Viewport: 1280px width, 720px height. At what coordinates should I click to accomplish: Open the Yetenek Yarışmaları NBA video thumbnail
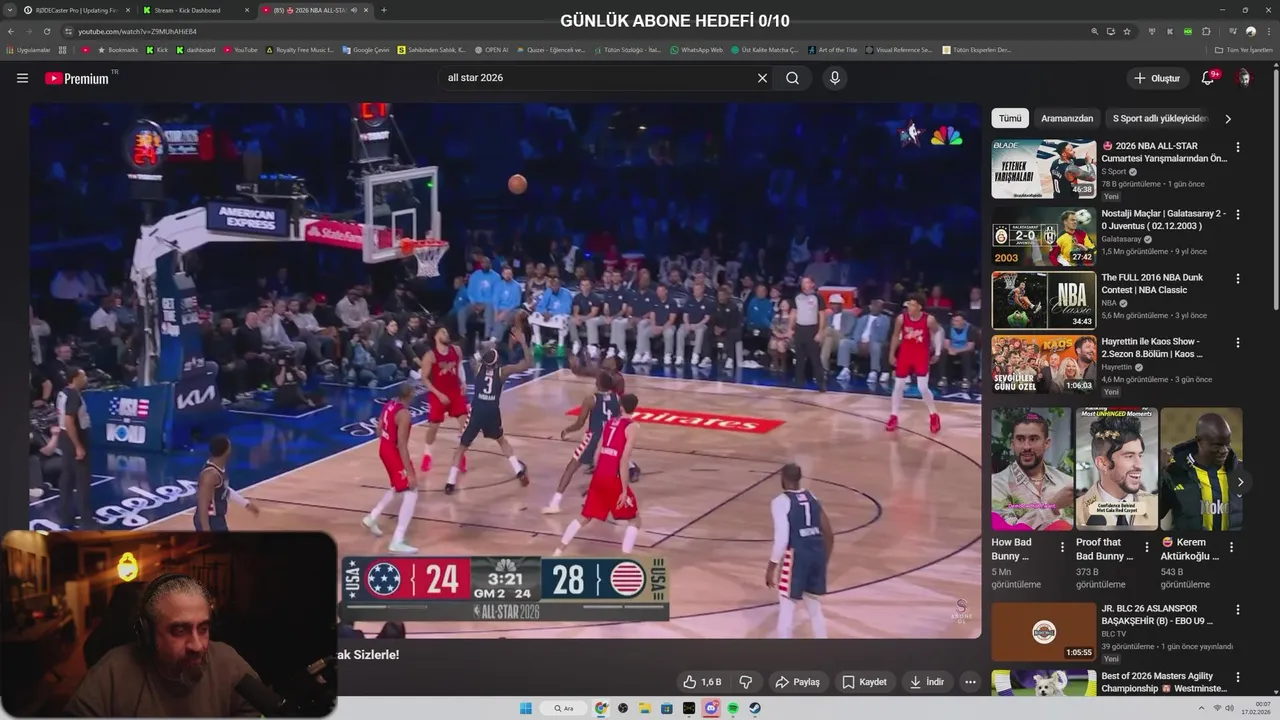click(x=1044, y=169)
